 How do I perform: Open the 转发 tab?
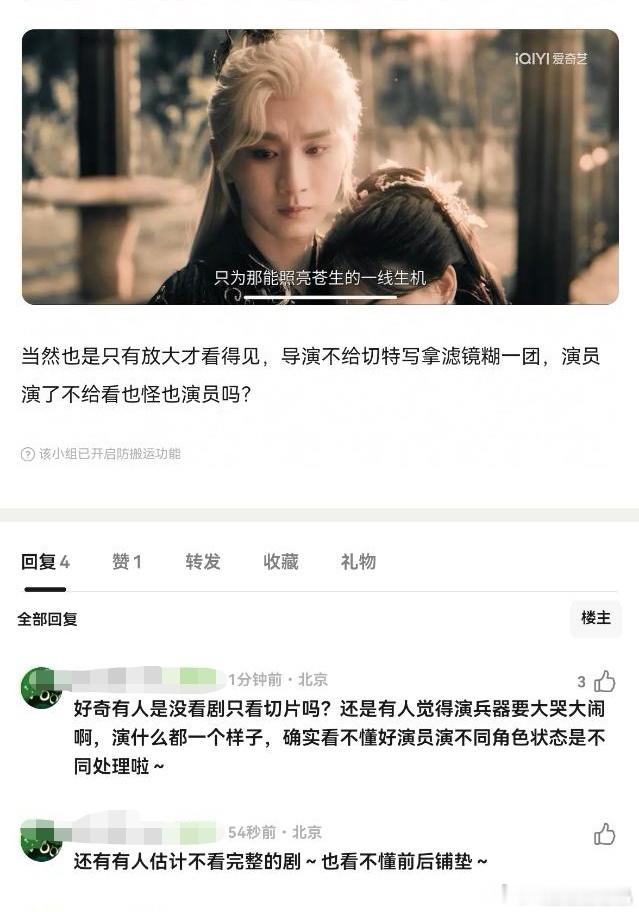[x=203, y=562]
